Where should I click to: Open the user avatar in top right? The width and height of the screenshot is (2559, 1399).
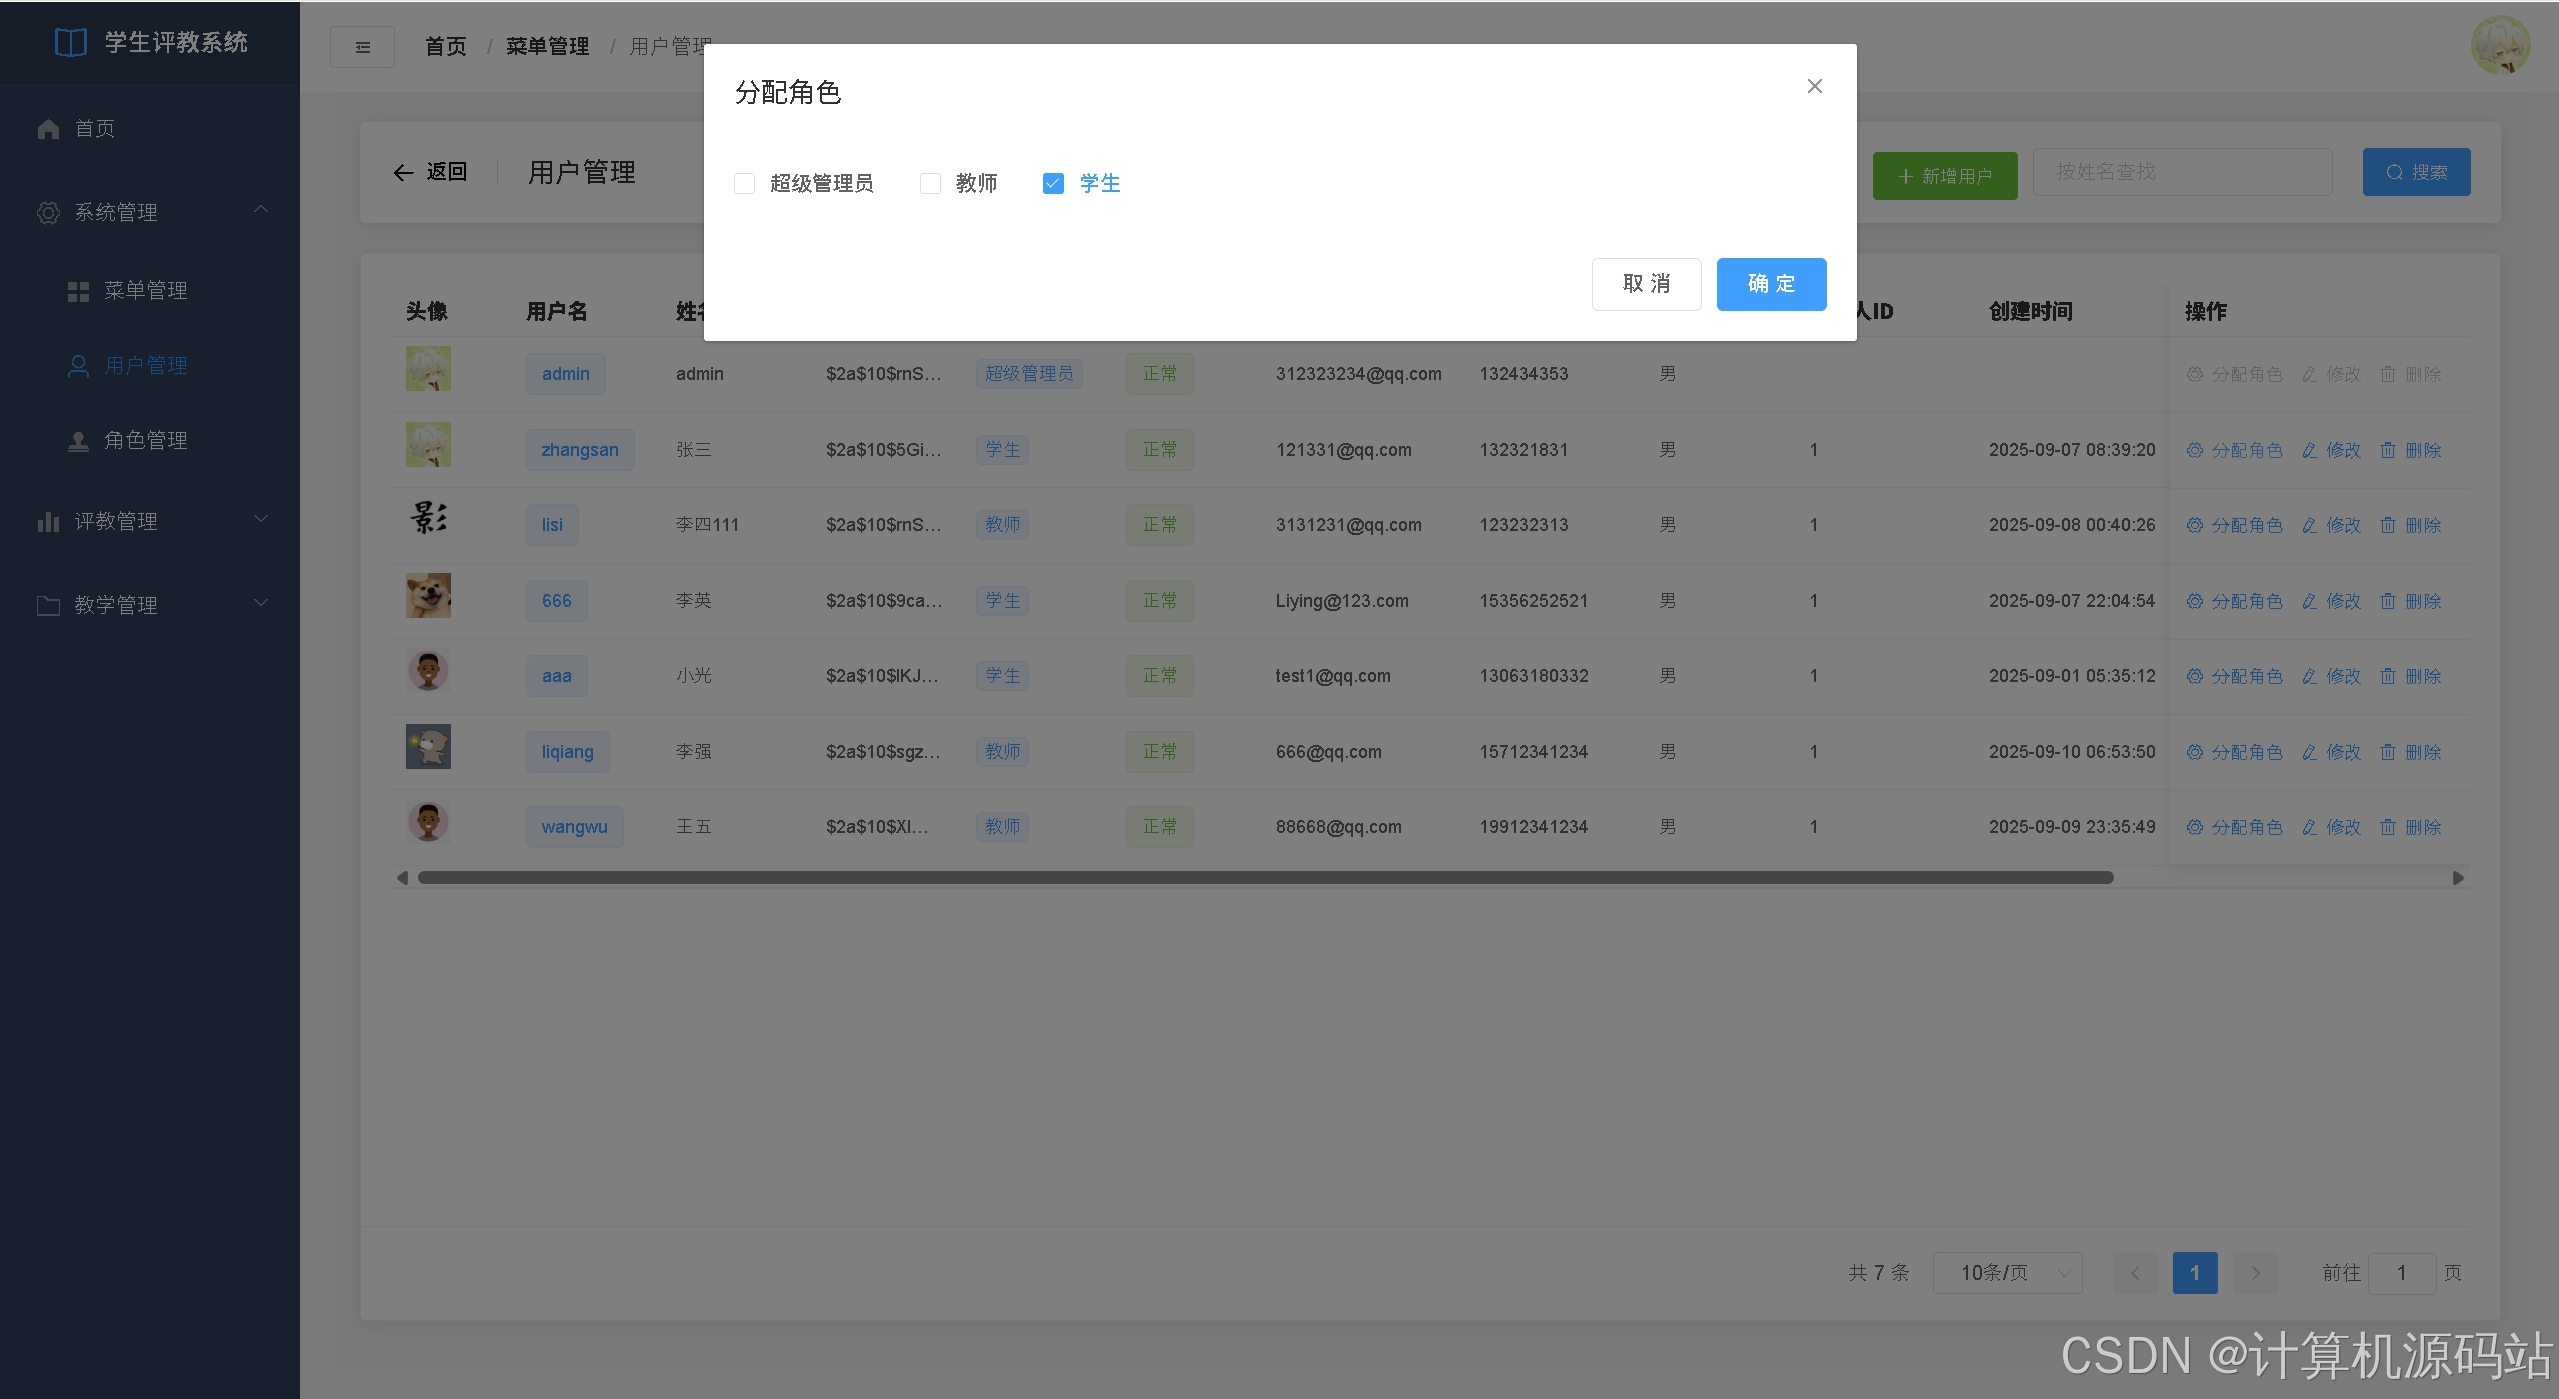point(2500,45)
